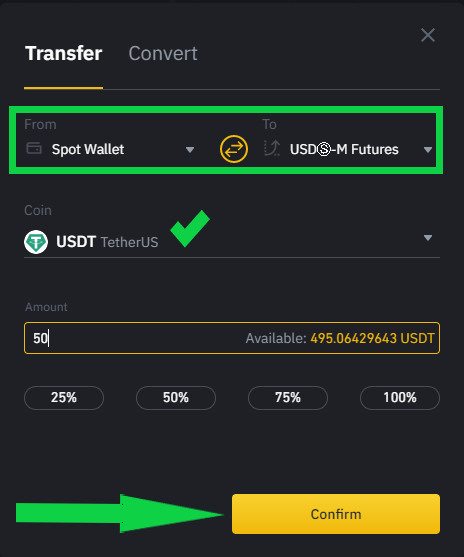
Task: Click the green checkmark next to TetherUS
Action: click(190, 228)
